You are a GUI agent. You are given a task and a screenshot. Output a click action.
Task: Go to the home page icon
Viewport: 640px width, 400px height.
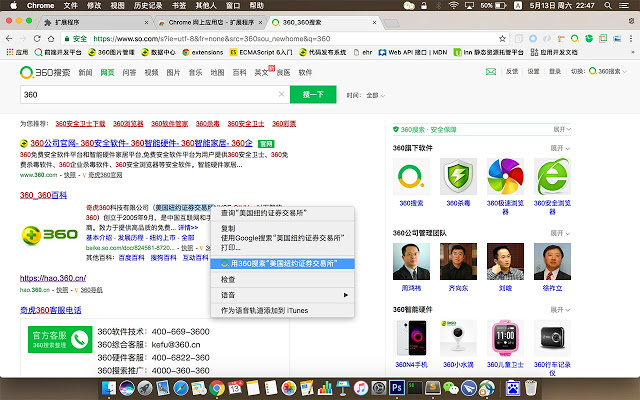(51, 38)
